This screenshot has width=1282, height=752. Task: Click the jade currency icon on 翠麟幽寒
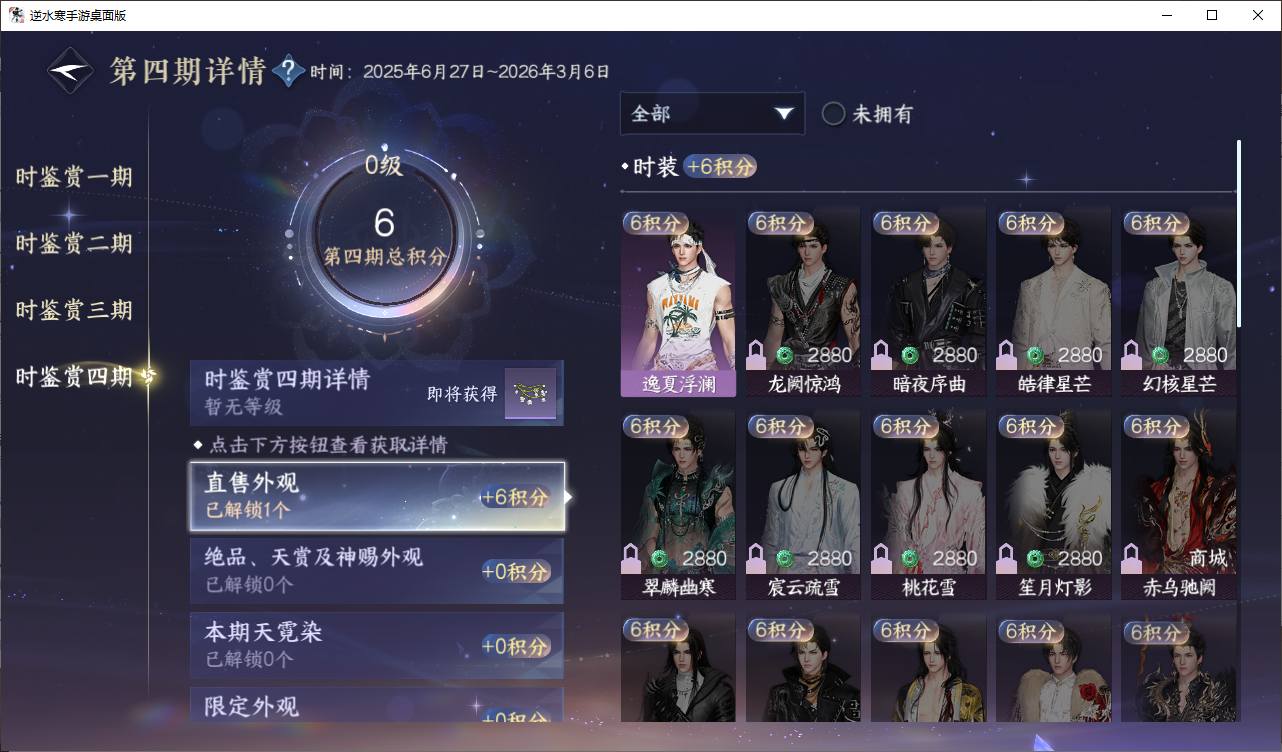pyautogui.click(x=659, y=559)
